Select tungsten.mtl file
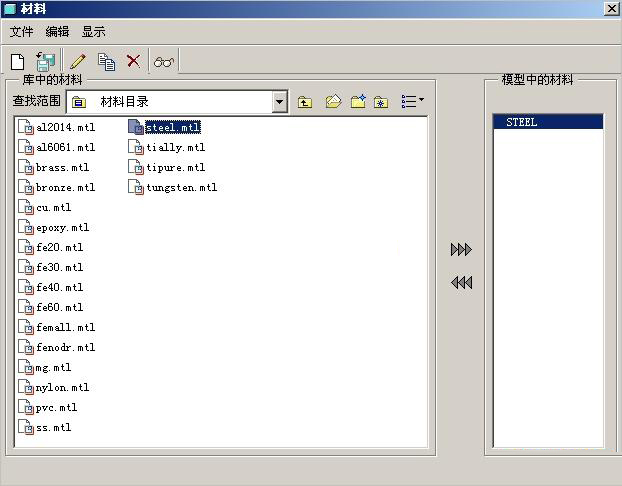Image resolution: width=622 pixels, height=486 pixels. 173,187
